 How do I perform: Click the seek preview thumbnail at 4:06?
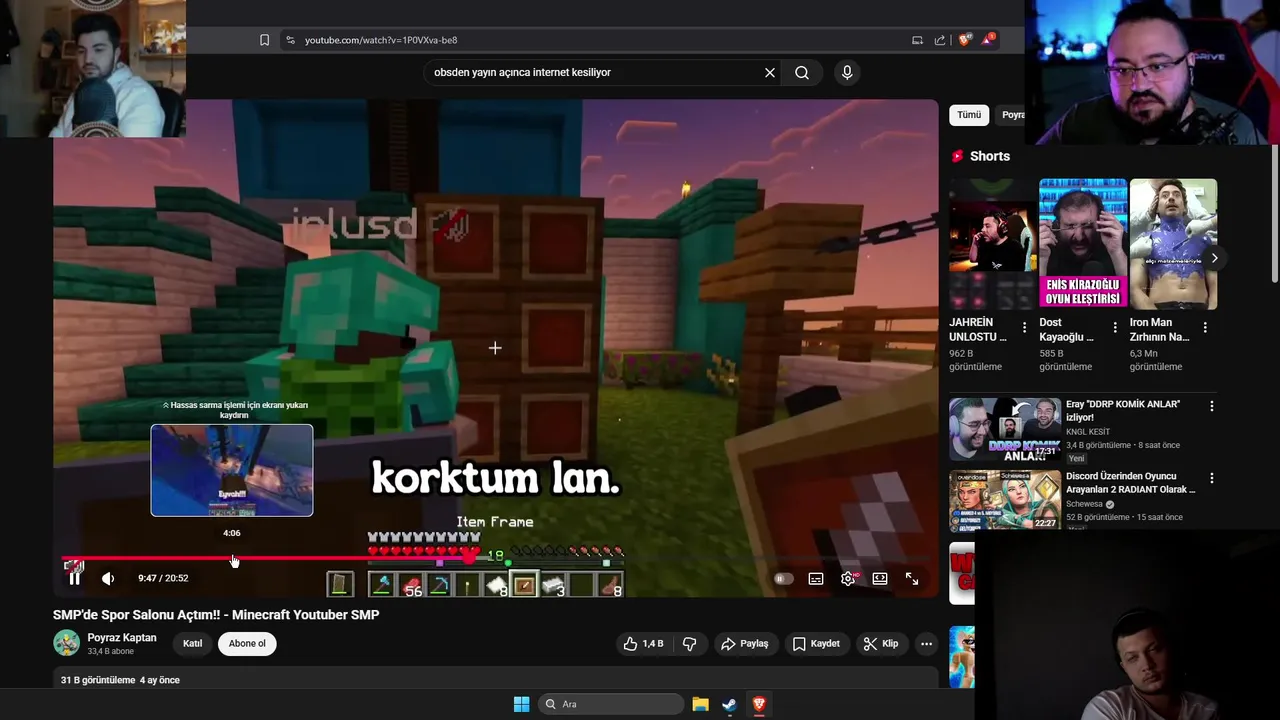[x=232, y=470]
